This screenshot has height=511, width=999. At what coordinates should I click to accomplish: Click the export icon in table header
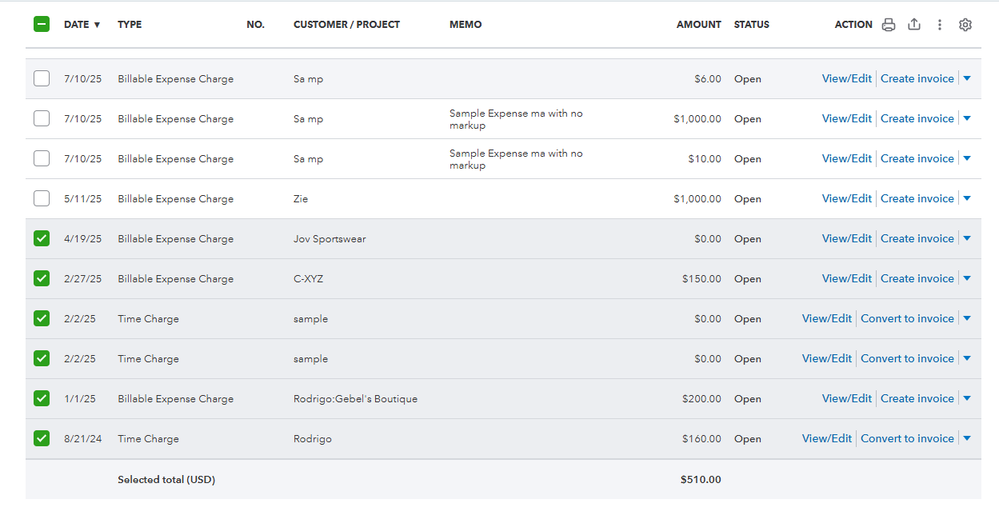914,25
